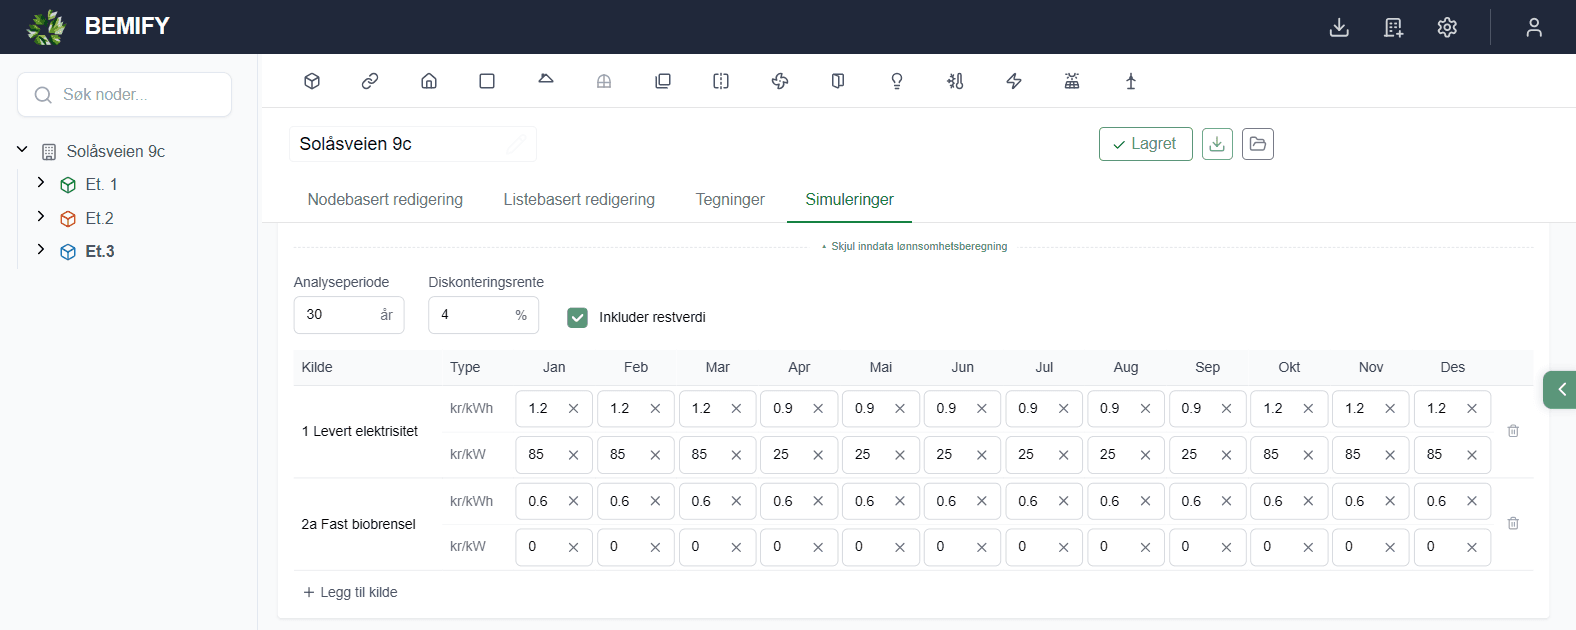Click the green download button beside Lagret

[1217, 144]
